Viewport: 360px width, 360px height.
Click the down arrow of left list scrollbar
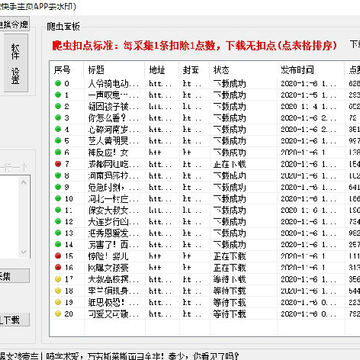coord(23,252)
